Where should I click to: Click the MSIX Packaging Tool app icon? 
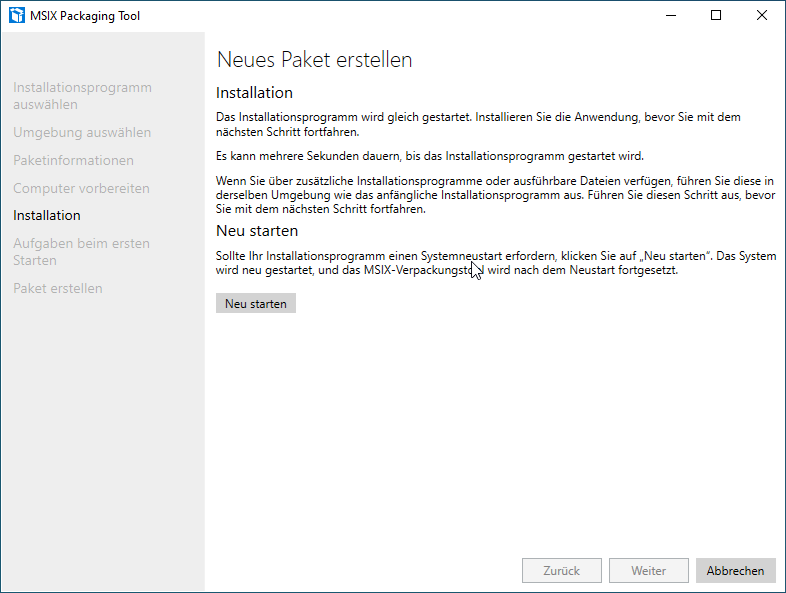coord(17,16)
